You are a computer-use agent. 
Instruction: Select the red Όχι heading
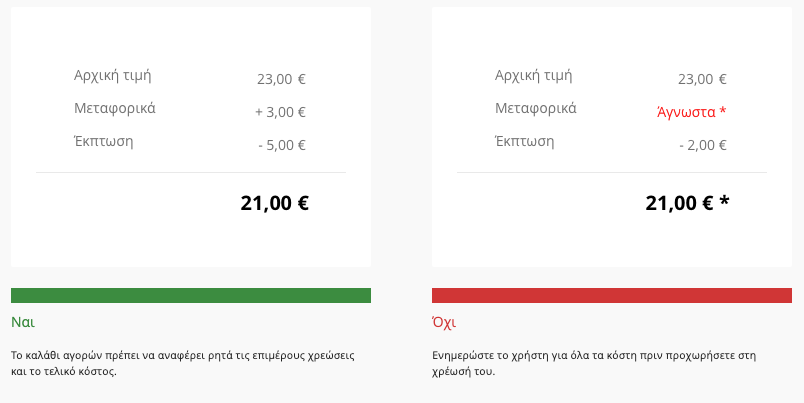click(x=444, y=322)
